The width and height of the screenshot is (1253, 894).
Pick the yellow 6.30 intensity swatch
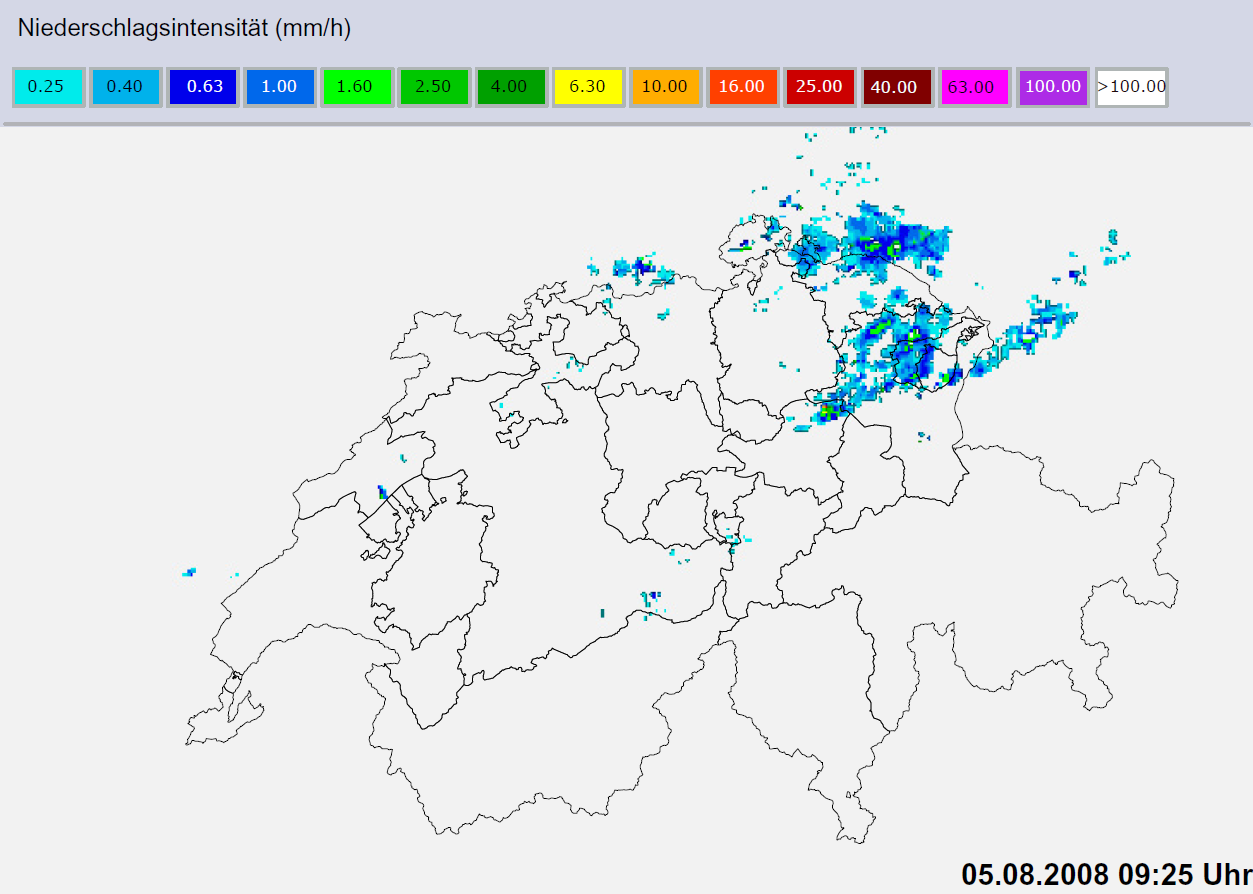tap(588, 87)
